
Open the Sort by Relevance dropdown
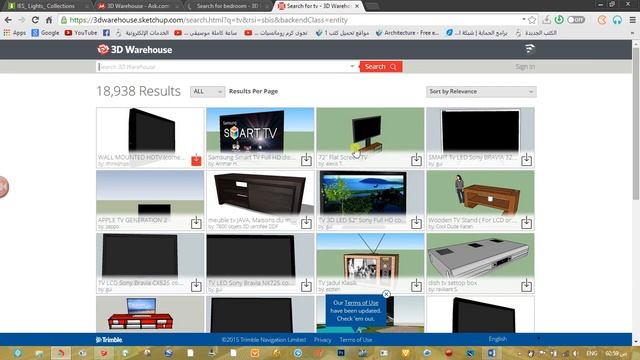pyautogui.click(x=481, y=91)
